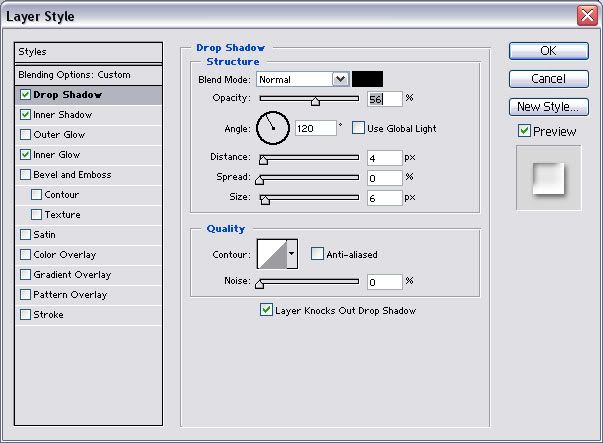Open the black shadow color swatch
Image resolution: width=603 pixels, height=443 pixels.
tap(368, 79)
